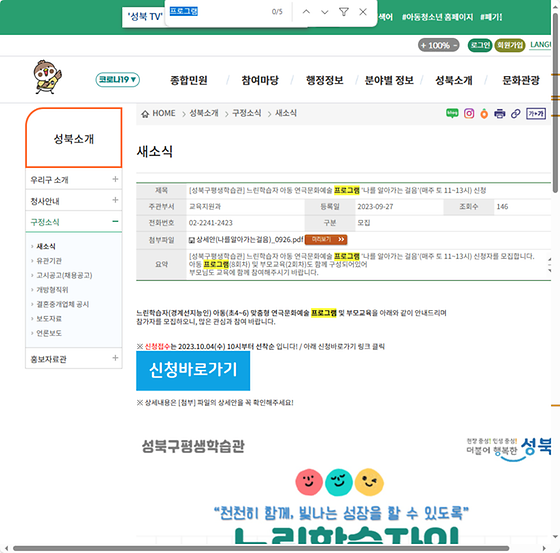This screenshot has width=560, height=553.
Task: Click the #아동청소년 홈페이지 hashtag link
Action: pyautogui.click(x=438, y=17)
